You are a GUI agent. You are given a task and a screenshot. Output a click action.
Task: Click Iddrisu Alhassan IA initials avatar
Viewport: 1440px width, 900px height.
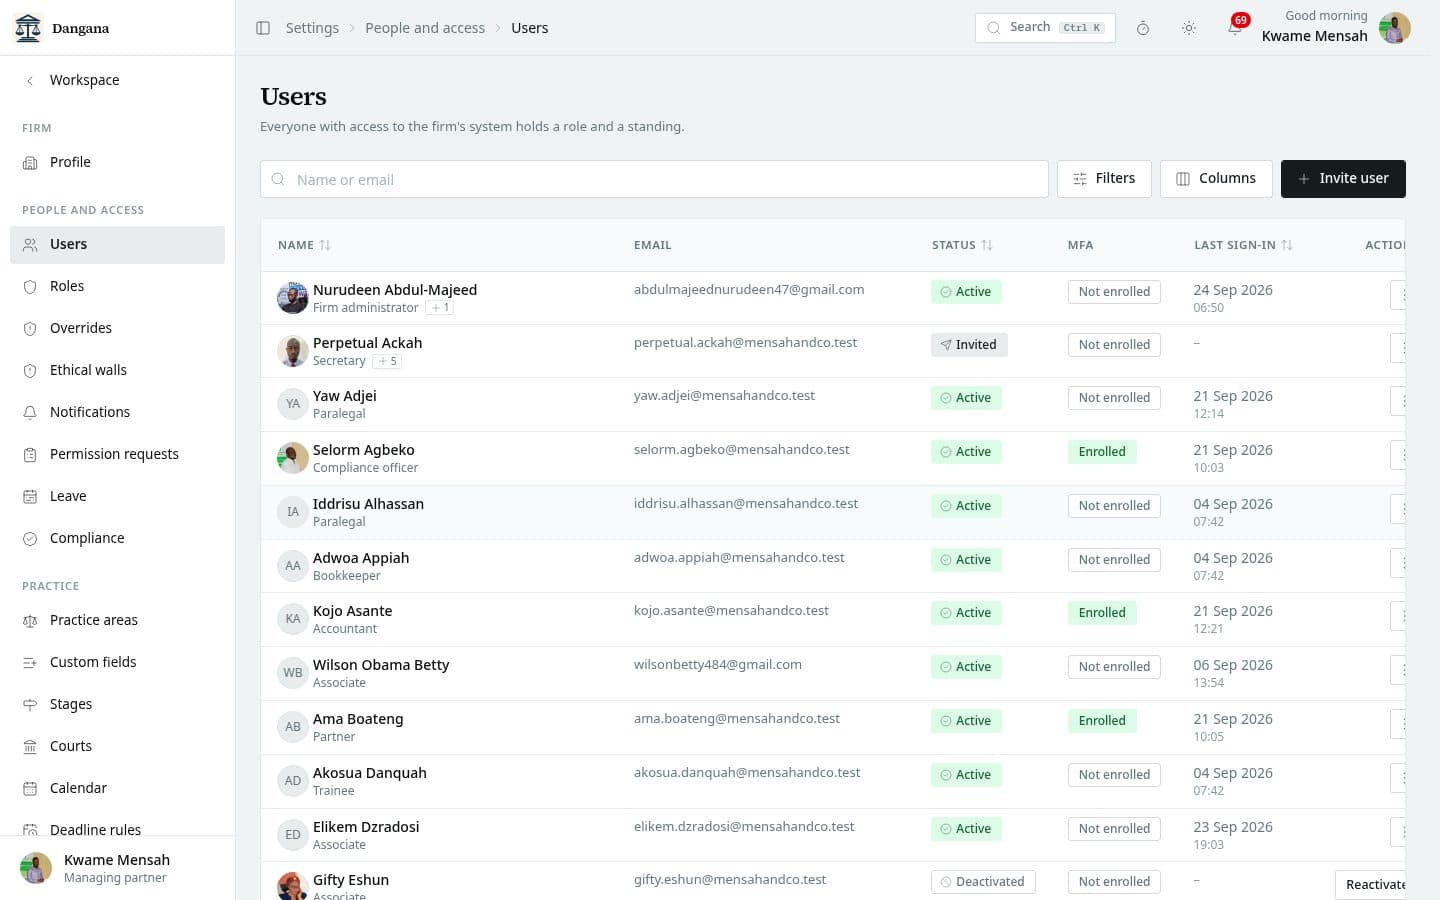tap(293, 512)
